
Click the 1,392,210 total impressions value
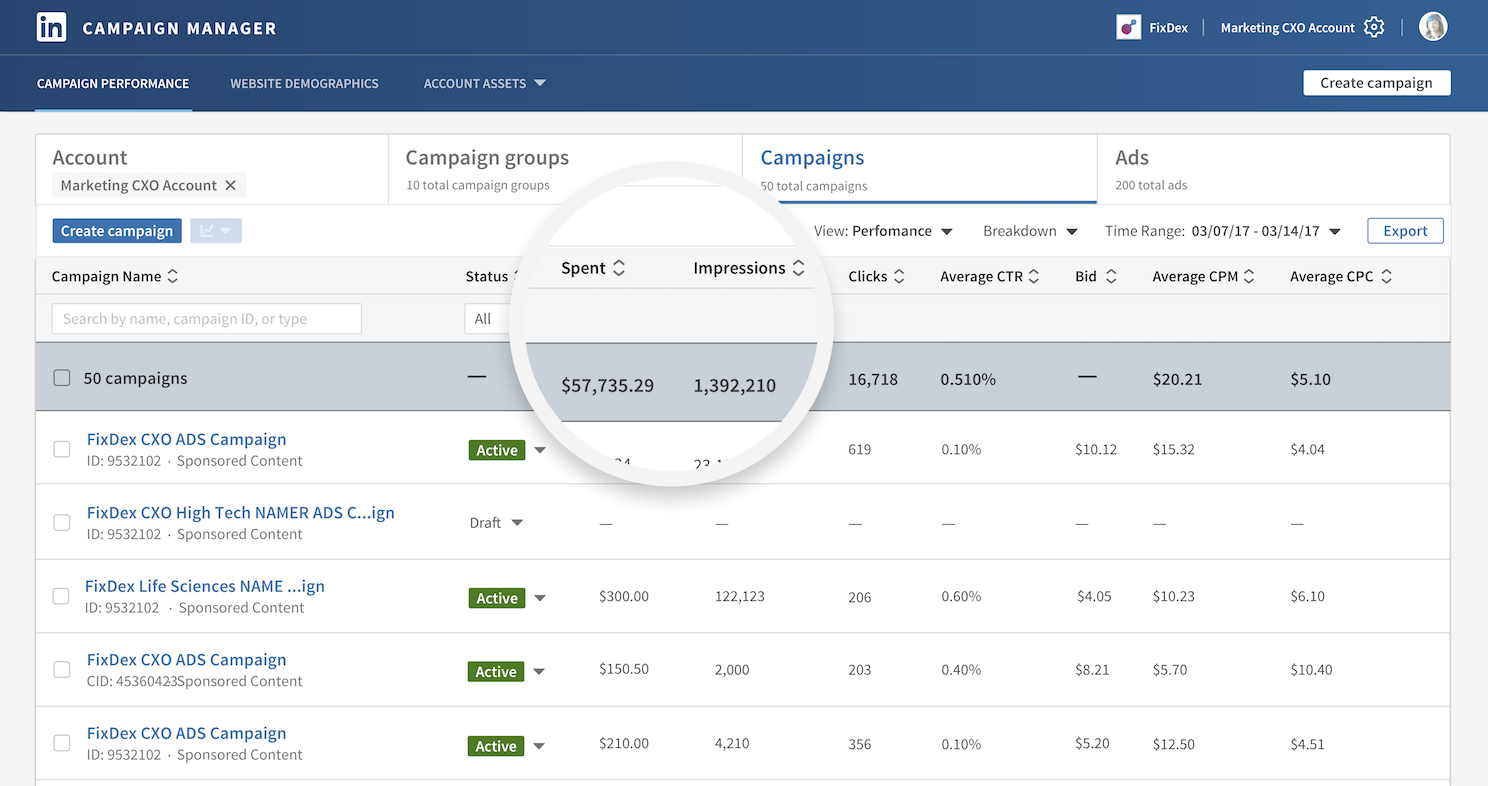coord(735,385)
